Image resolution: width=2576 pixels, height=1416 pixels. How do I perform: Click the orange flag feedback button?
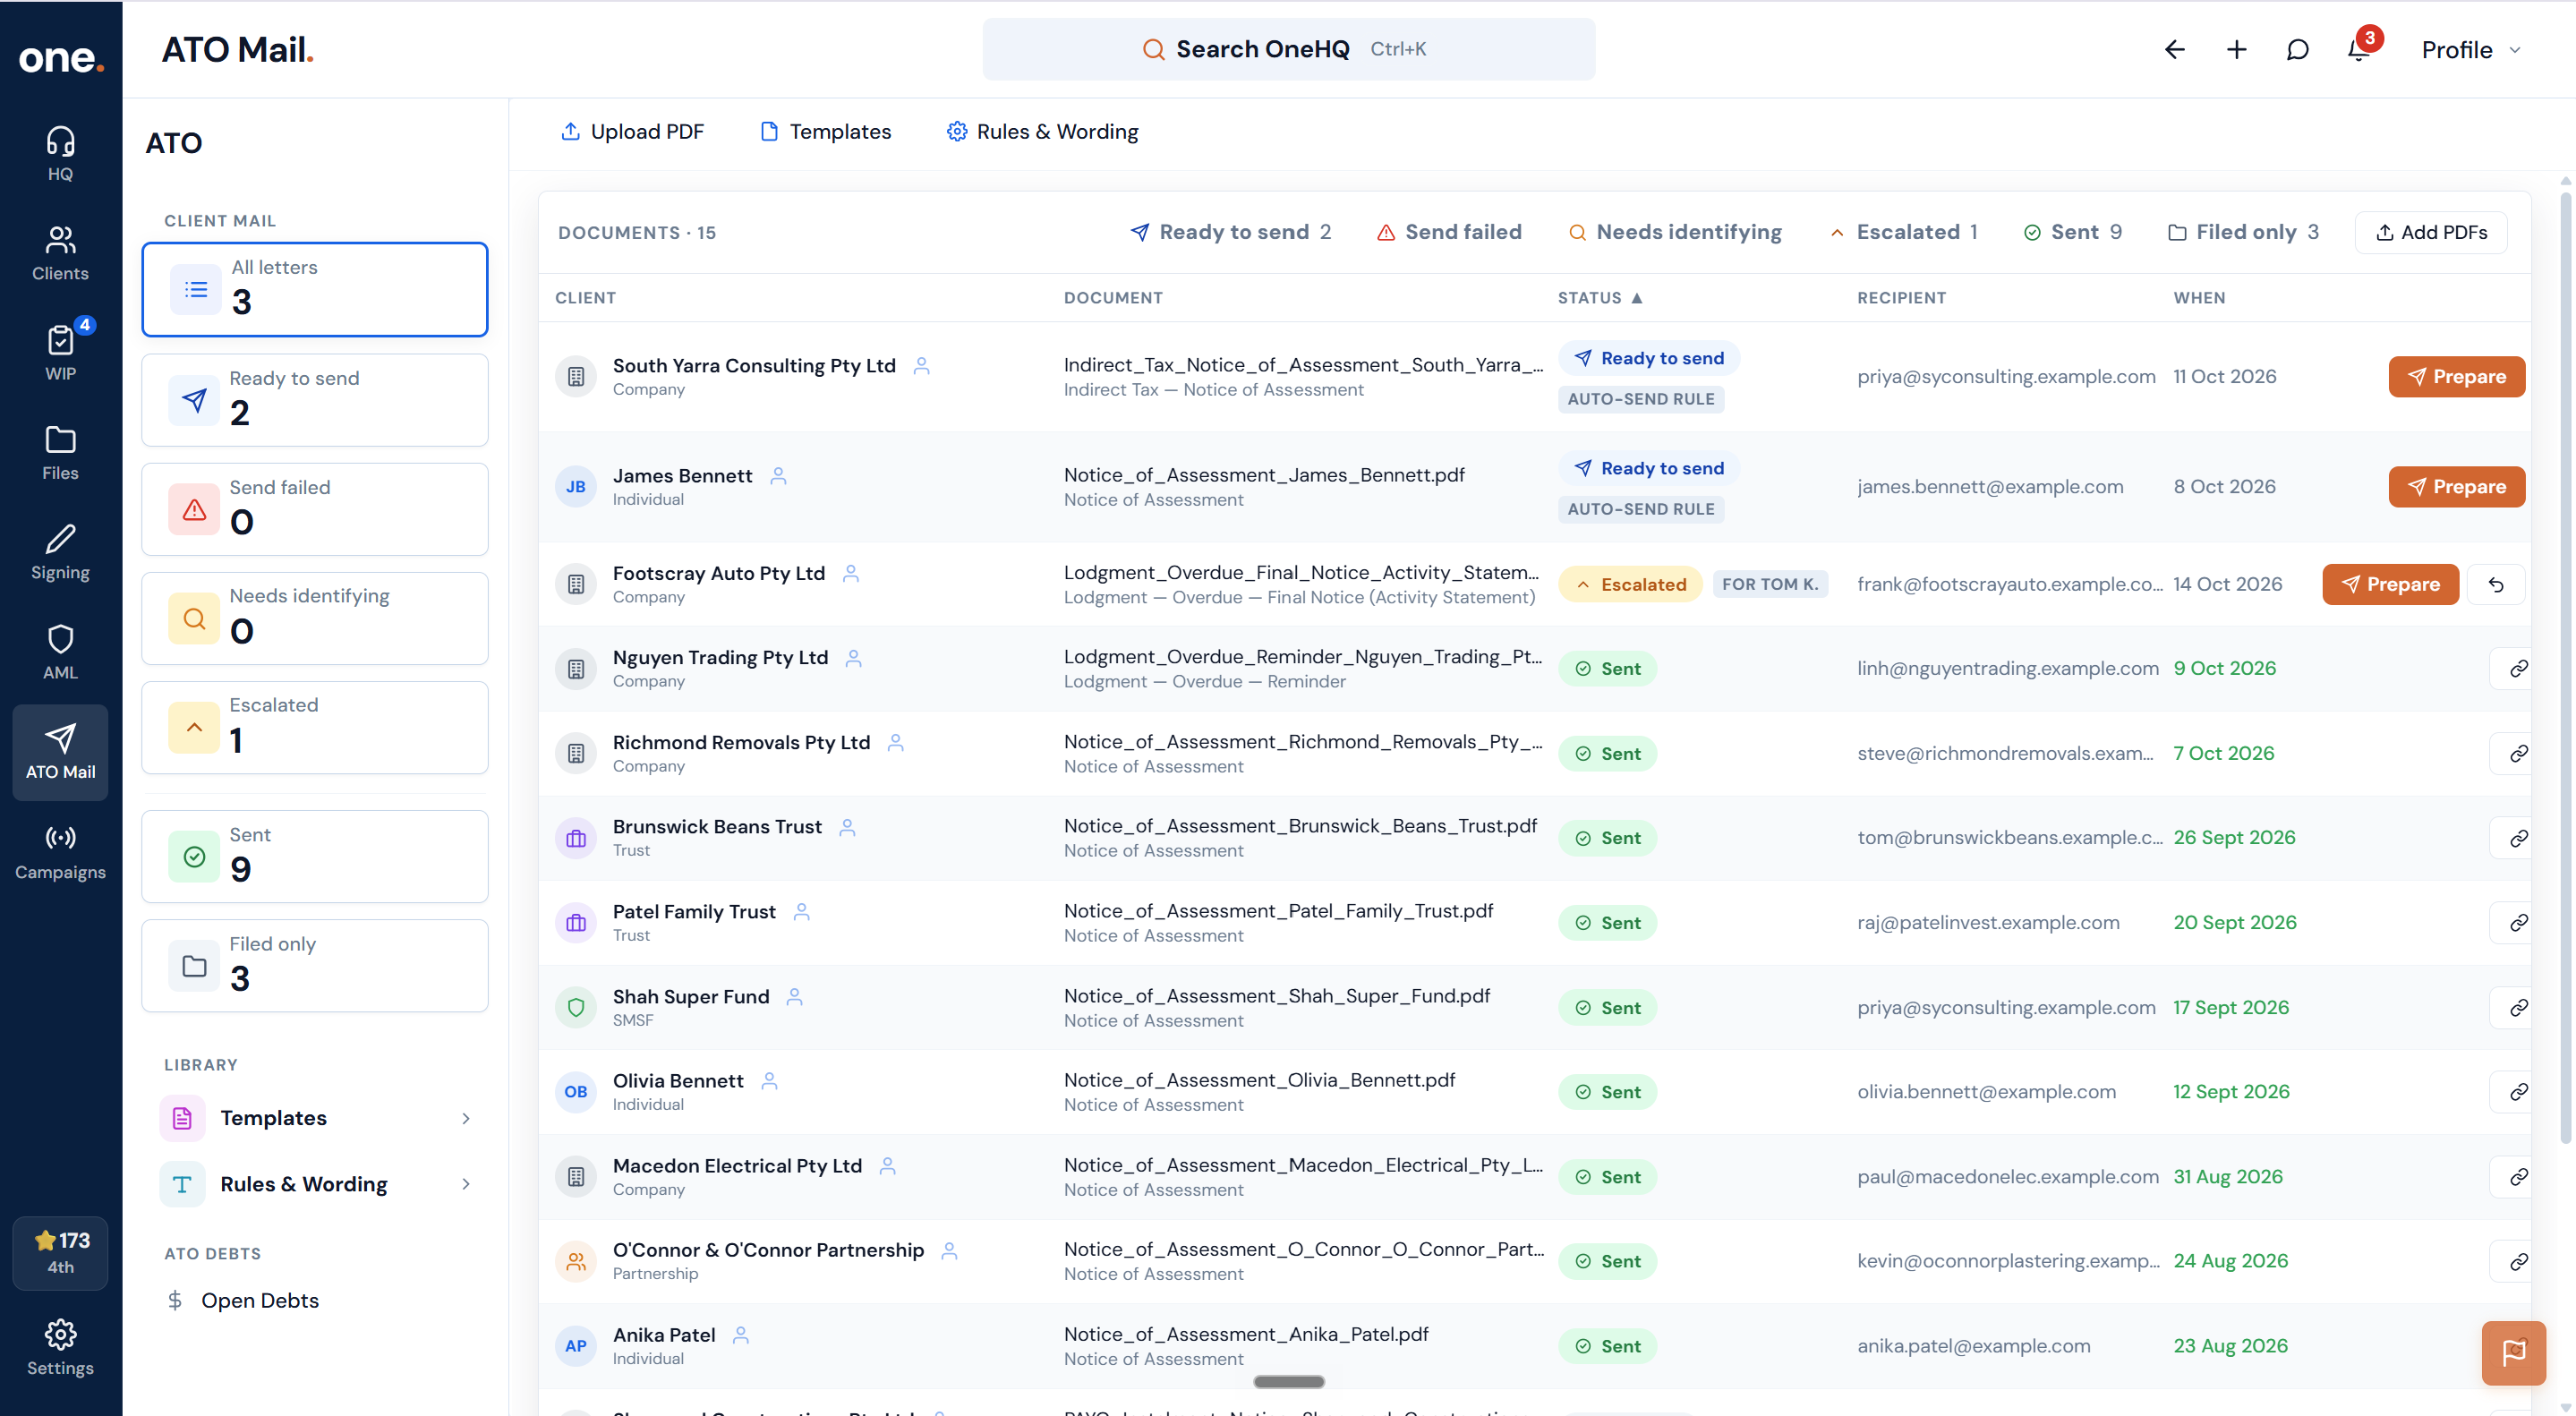pos(2513,1353)
